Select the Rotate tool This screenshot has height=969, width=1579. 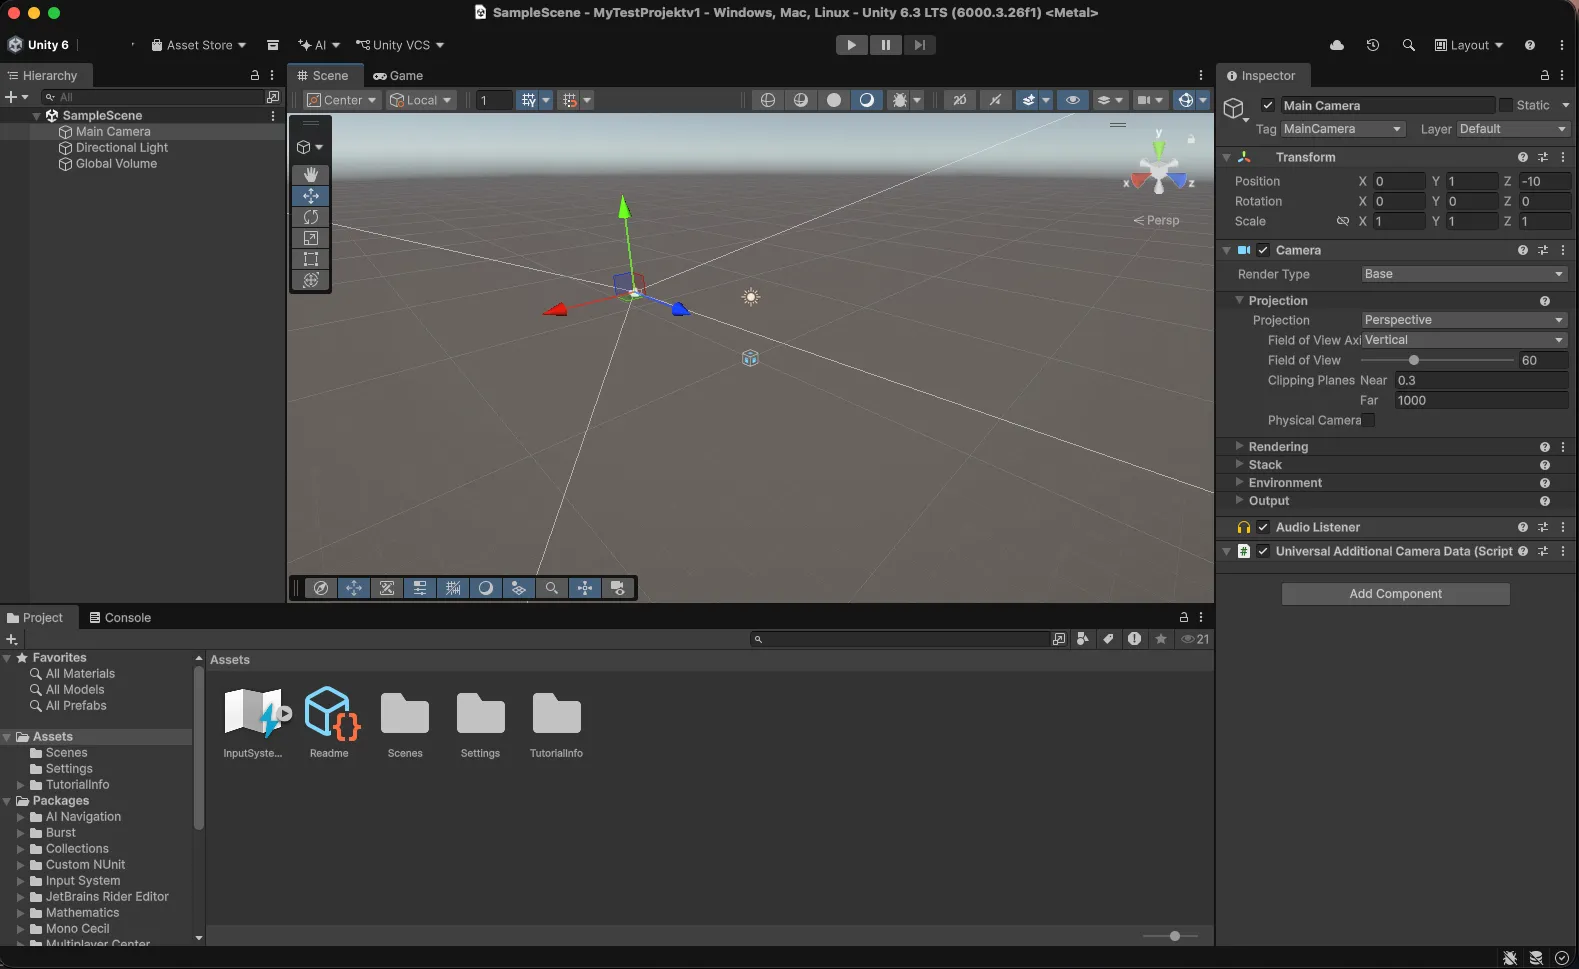[311, 217]
